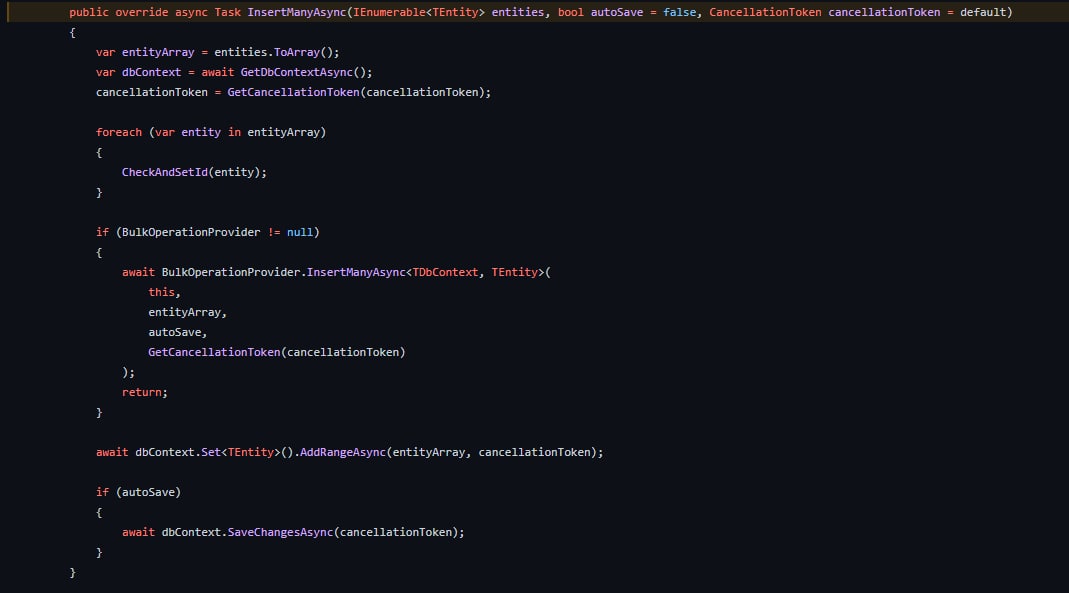Click the 'override' keyword
Viewport: 1069px width, 593px height.
142,12
